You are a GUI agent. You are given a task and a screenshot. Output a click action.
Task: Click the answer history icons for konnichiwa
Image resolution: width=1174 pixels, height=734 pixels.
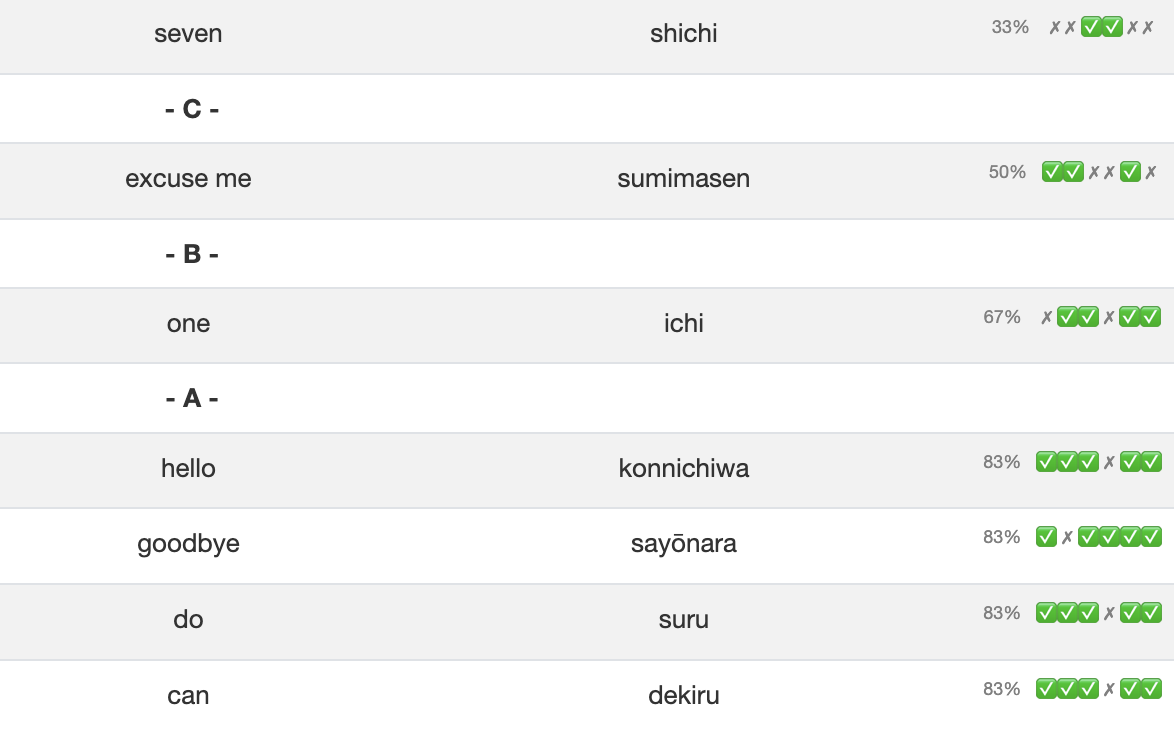(1099, 462)
